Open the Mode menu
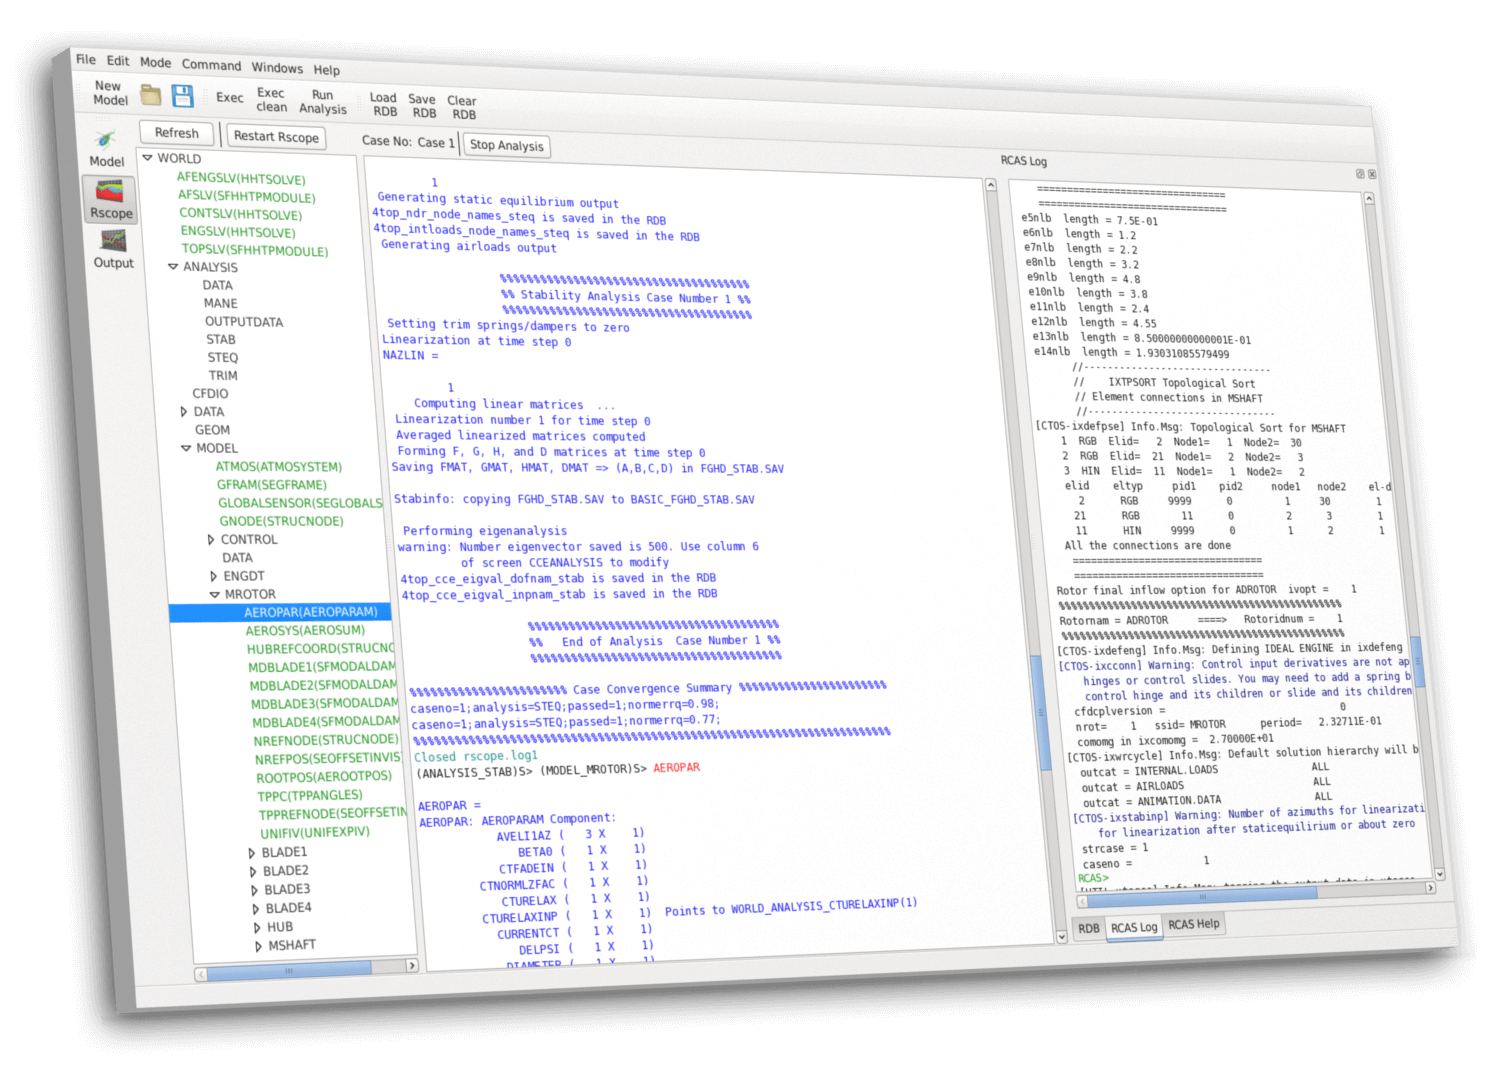This screenshot has height=1065, width=1494. point(155,62)
